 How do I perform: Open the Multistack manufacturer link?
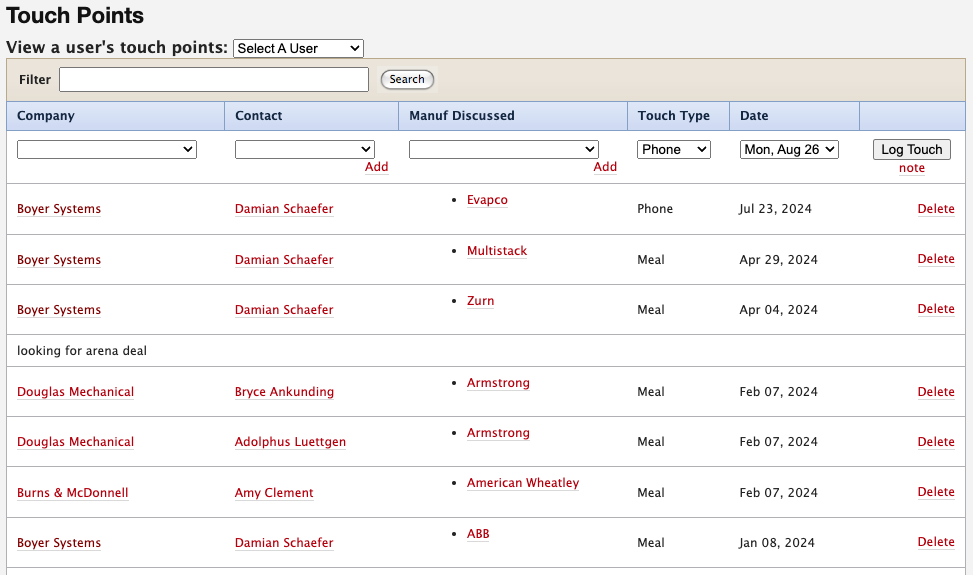pyautogui.click(x=497, y=251)
